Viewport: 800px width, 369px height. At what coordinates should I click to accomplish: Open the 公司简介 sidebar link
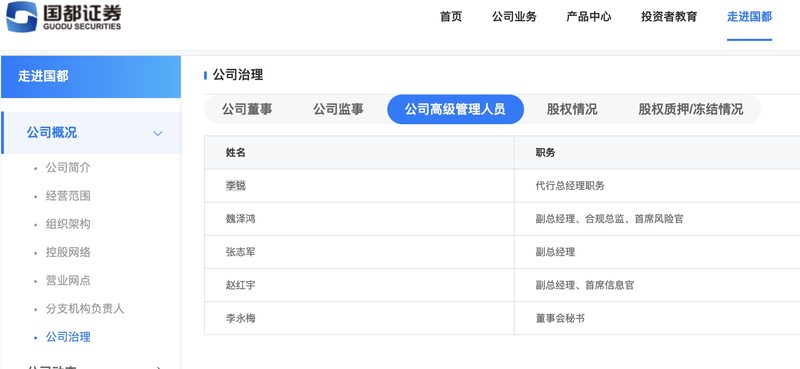pos(68,167)
